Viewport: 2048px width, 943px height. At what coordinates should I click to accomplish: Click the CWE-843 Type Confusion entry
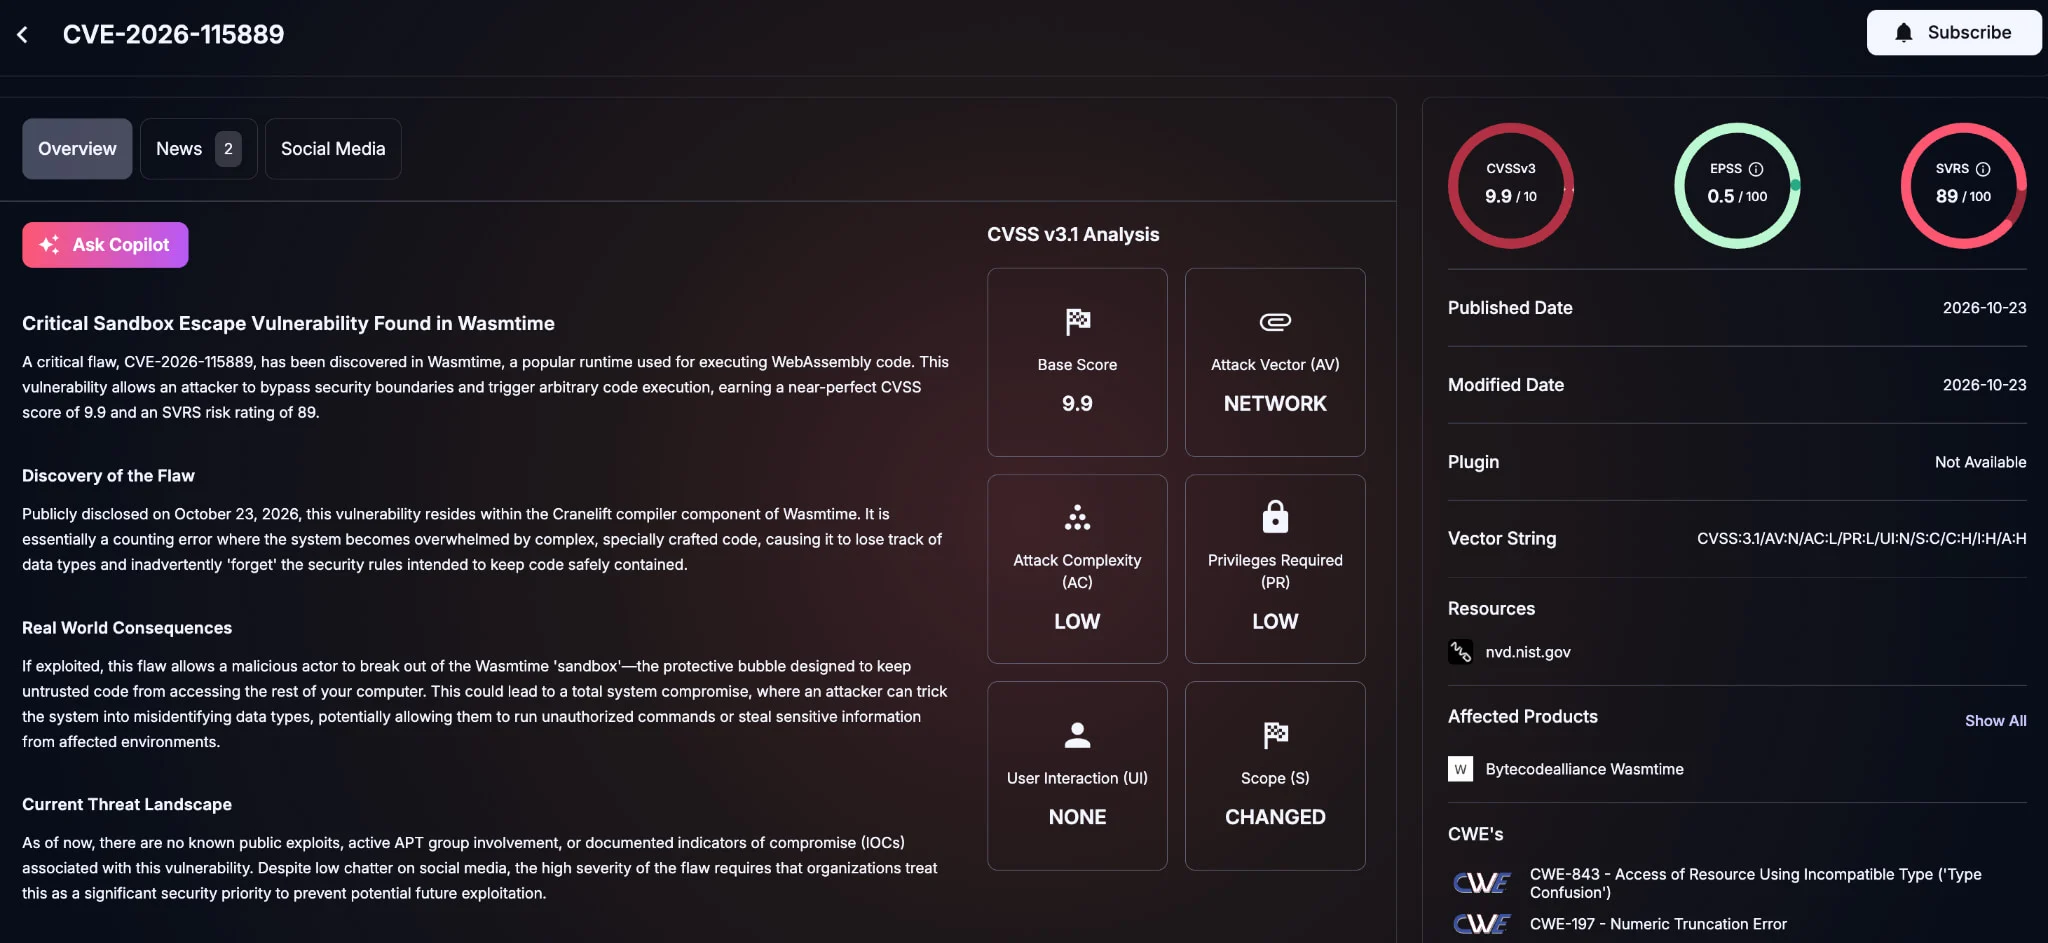coord(1755,883)
